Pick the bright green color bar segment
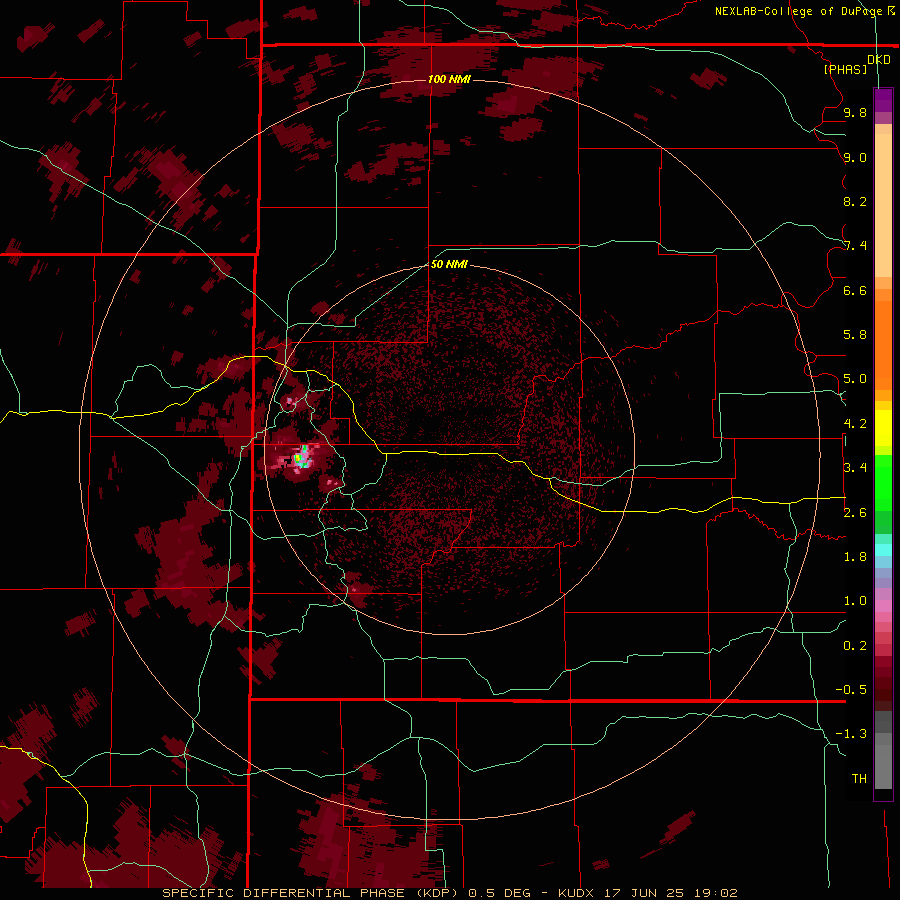Viewport: 900px width, 900px height. [883, 483]
